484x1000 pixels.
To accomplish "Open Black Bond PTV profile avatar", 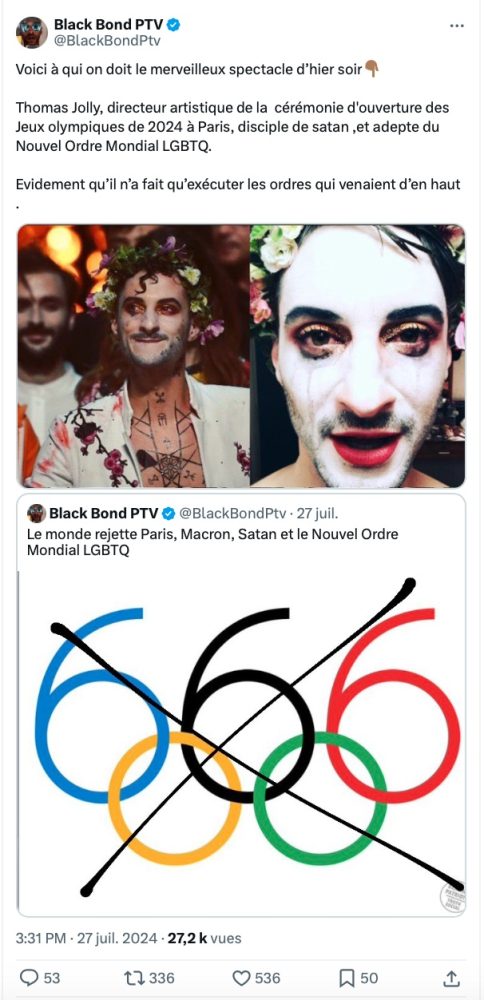I will (31, 33).
